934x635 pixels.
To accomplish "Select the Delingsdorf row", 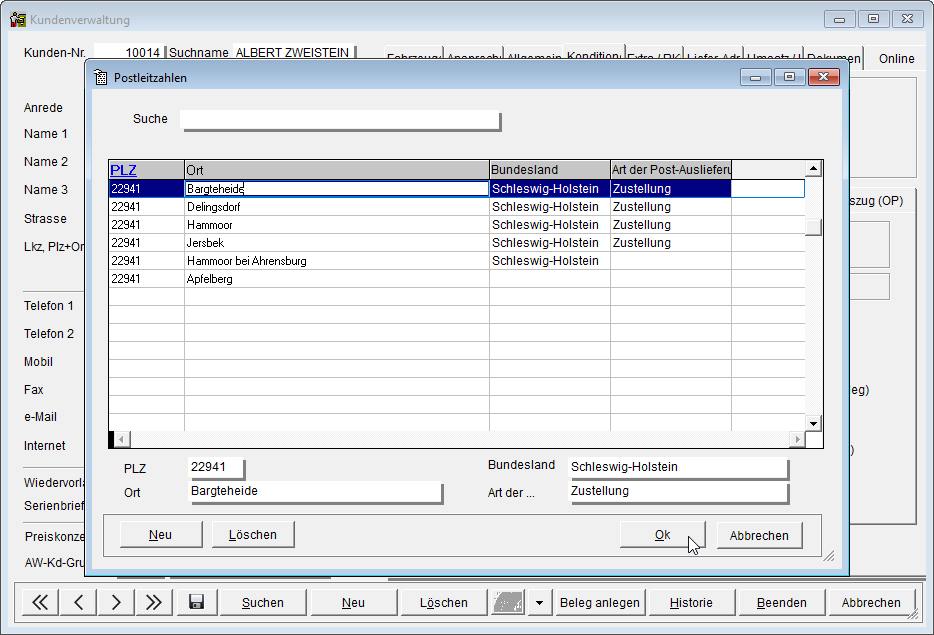I will tap(456, 207).
